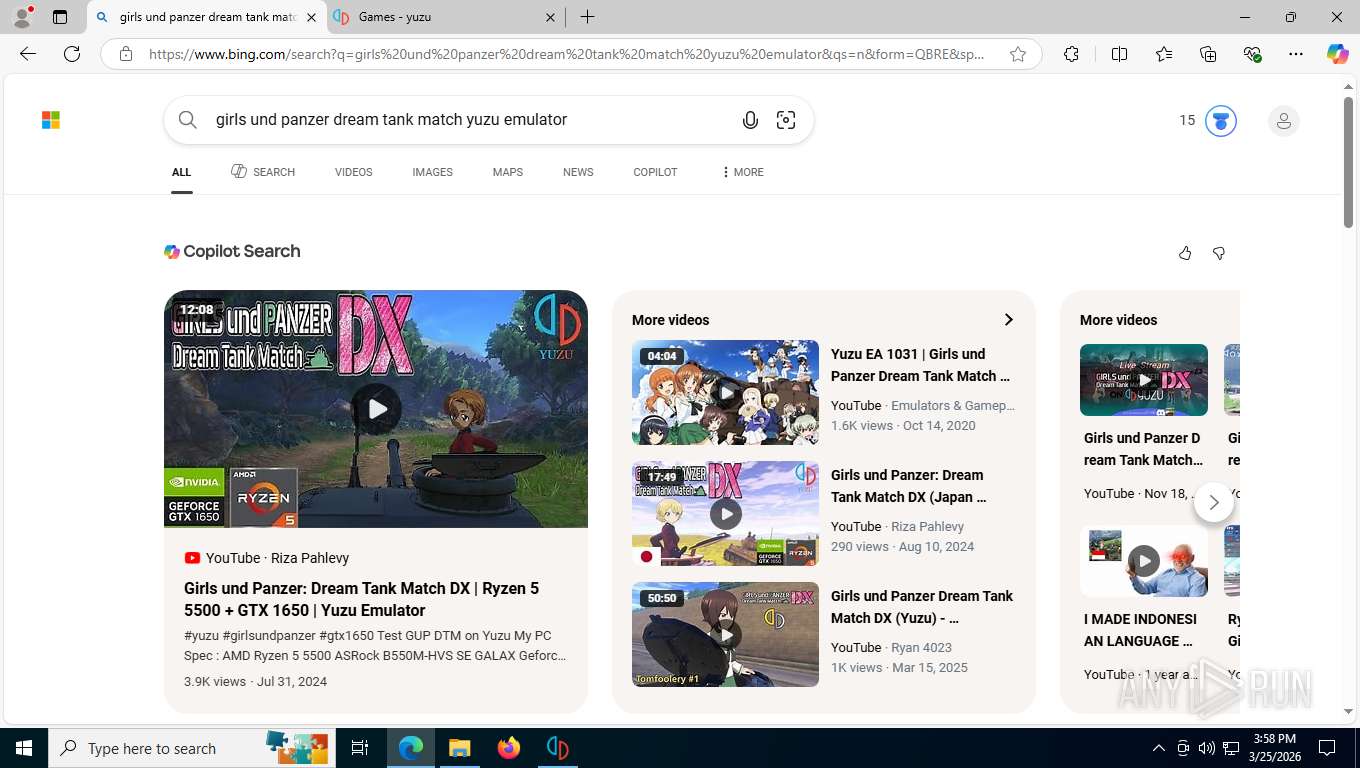The width and height of the screenshot is (1360, 768).
Task: Click the Bing Microsoft logo
Action: click(51, 120)
